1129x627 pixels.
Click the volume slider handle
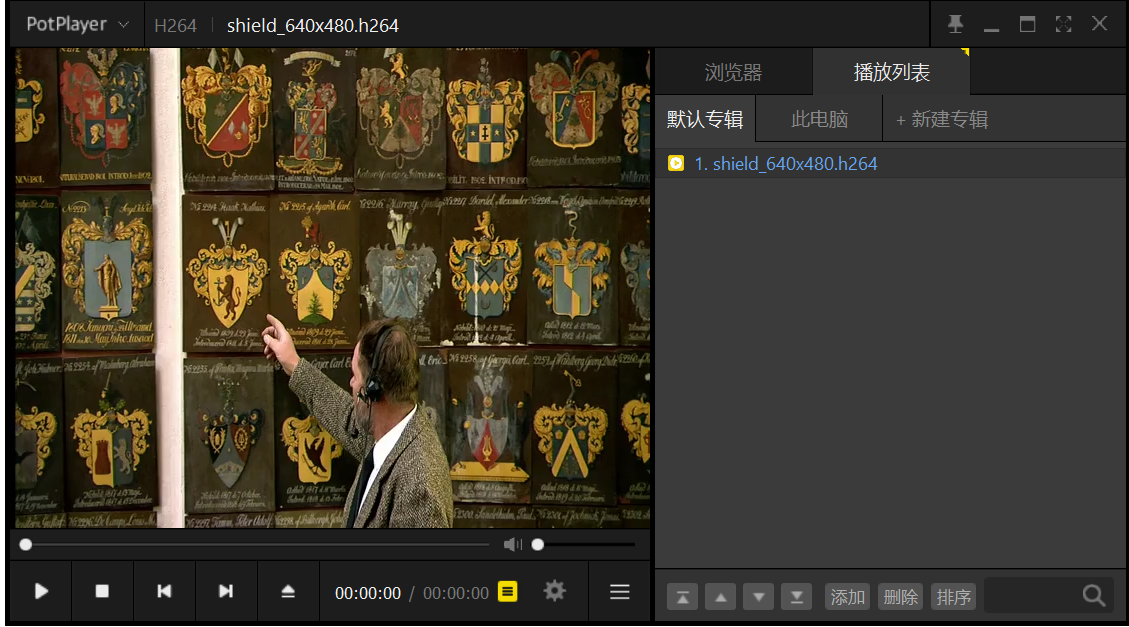coord(538,544)
